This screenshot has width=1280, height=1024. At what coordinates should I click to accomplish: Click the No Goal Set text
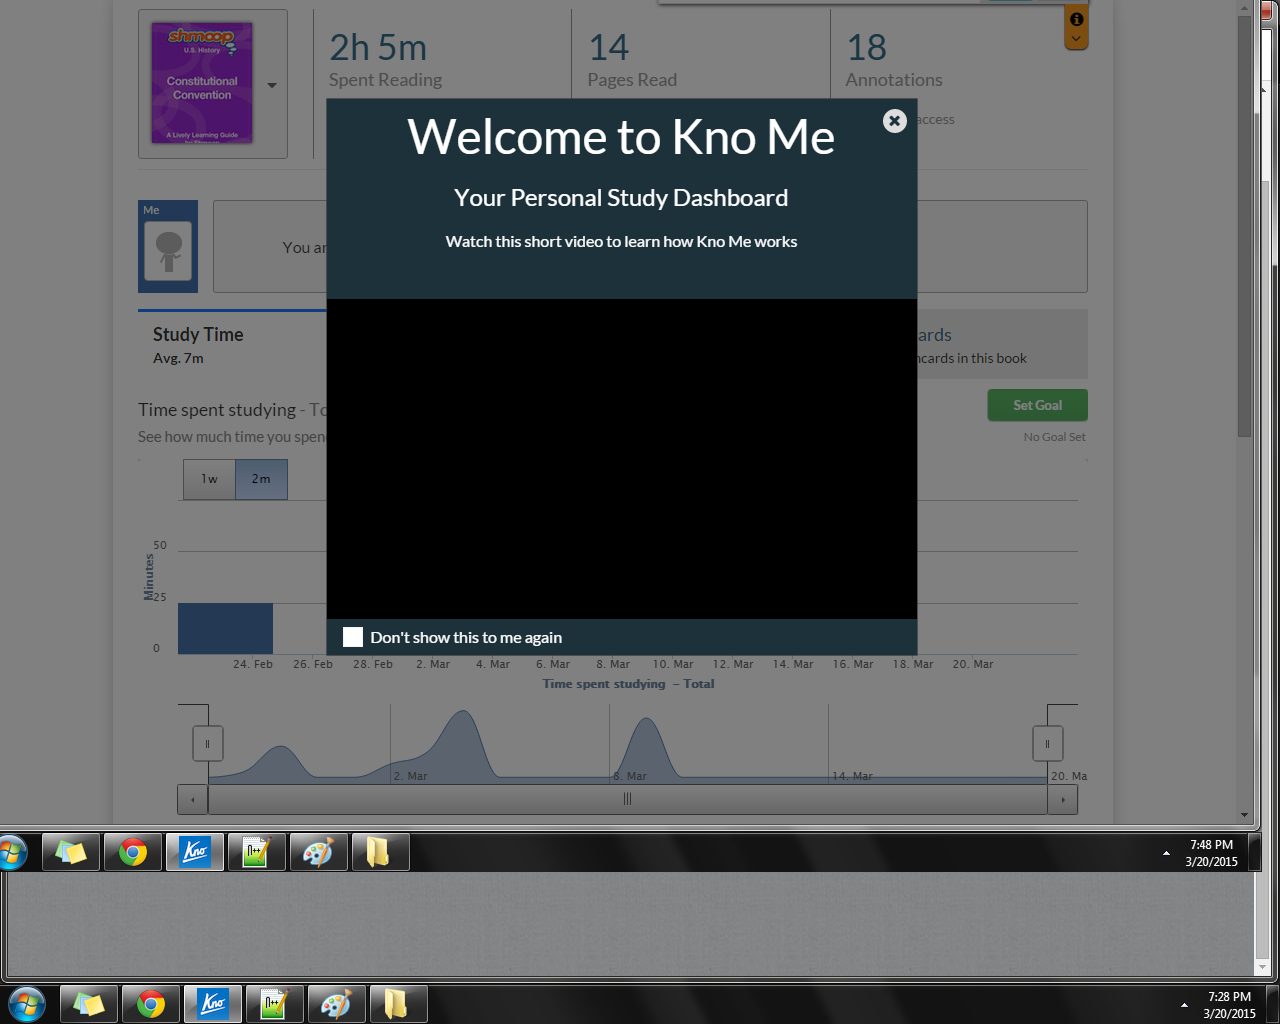click(1054, 437)
